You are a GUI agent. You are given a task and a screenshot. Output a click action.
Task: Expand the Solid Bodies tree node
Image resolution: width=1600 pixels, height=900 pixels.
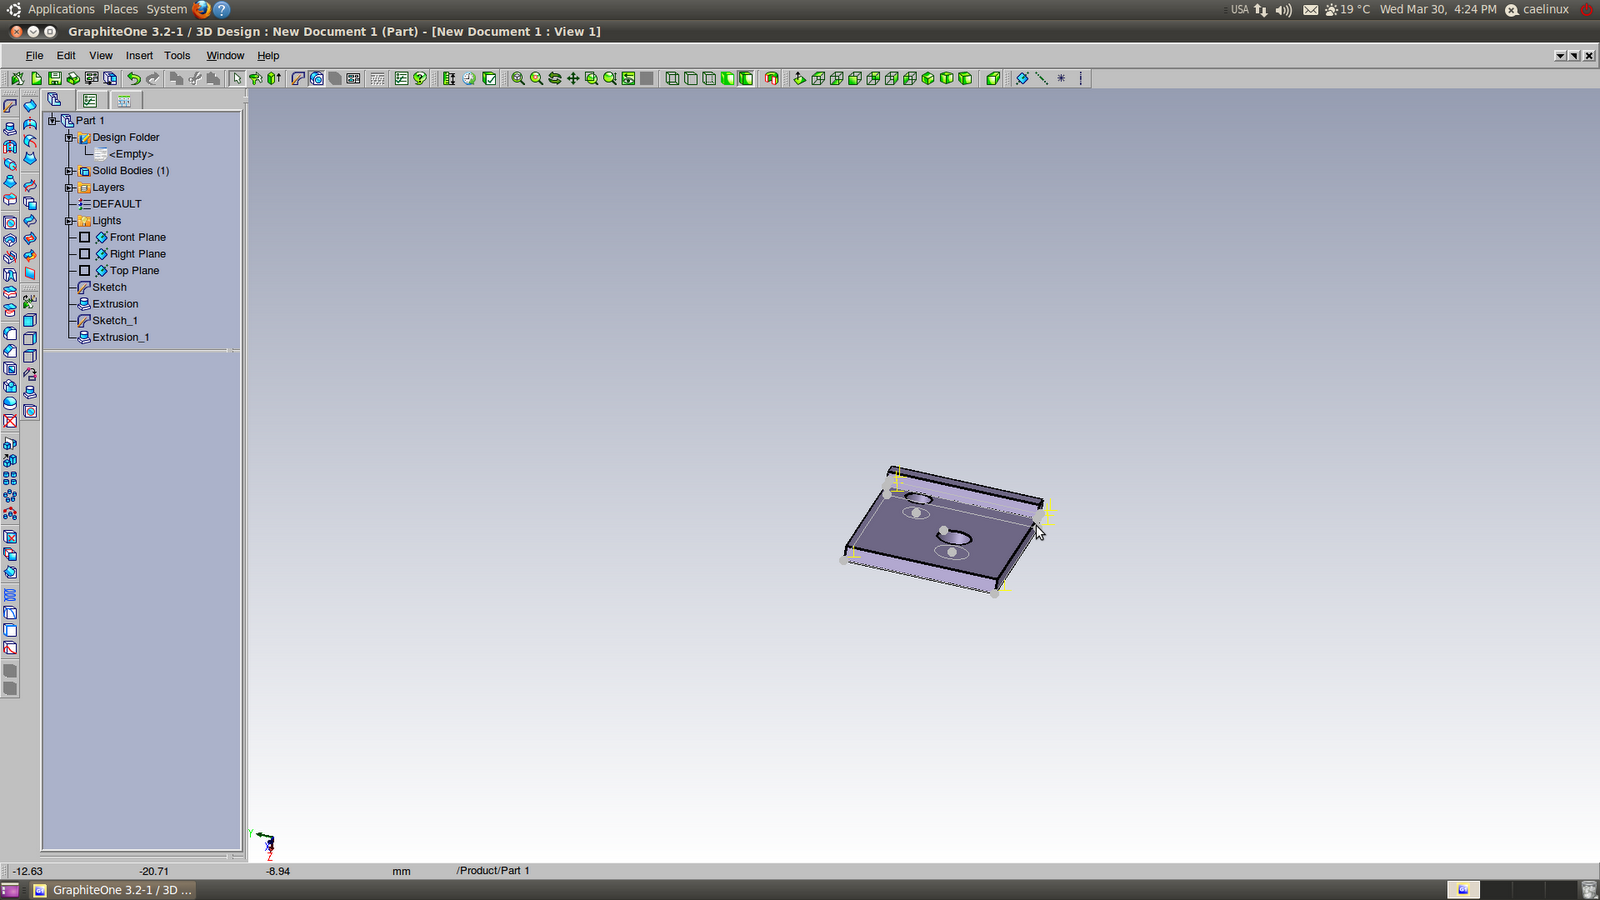68,170
